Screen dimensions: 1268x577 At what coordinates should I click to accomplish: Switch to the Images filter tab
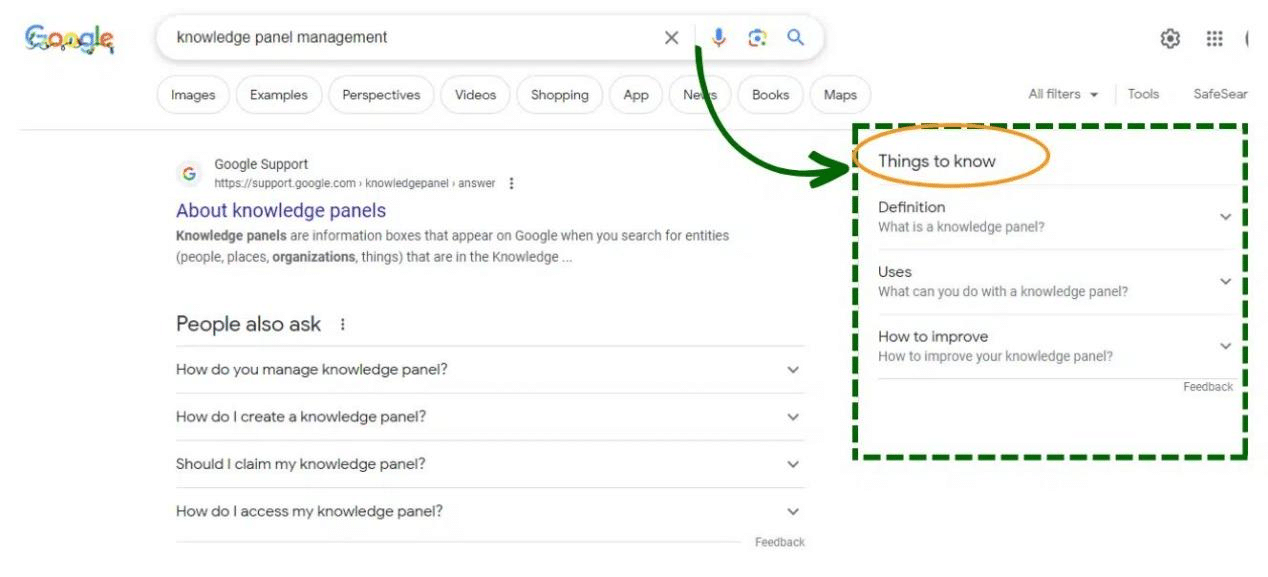coord(193,95)
